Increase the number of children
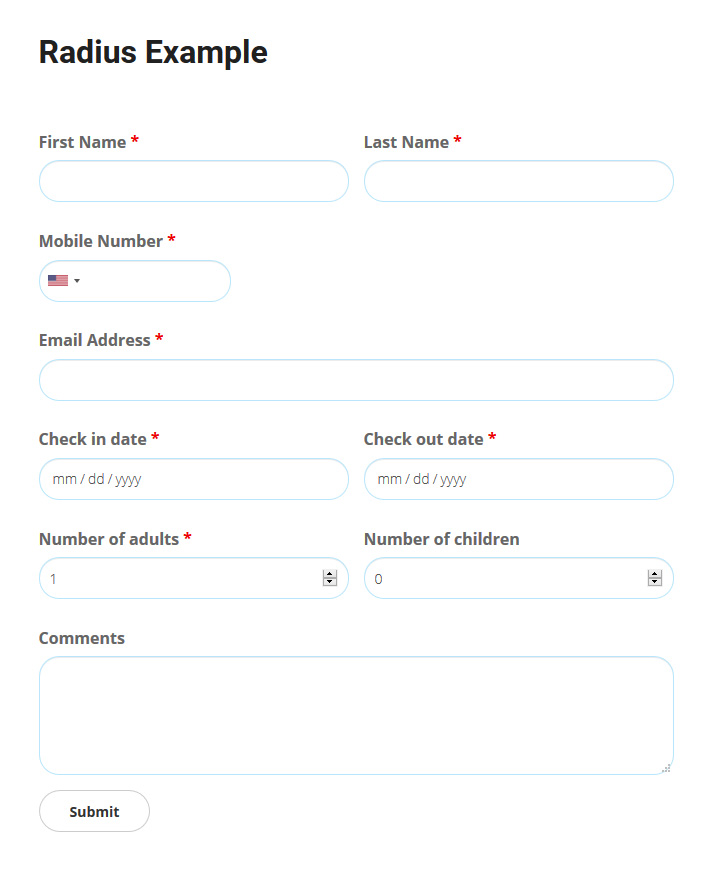This screenshot has width=715, height=871. [655, 574]
